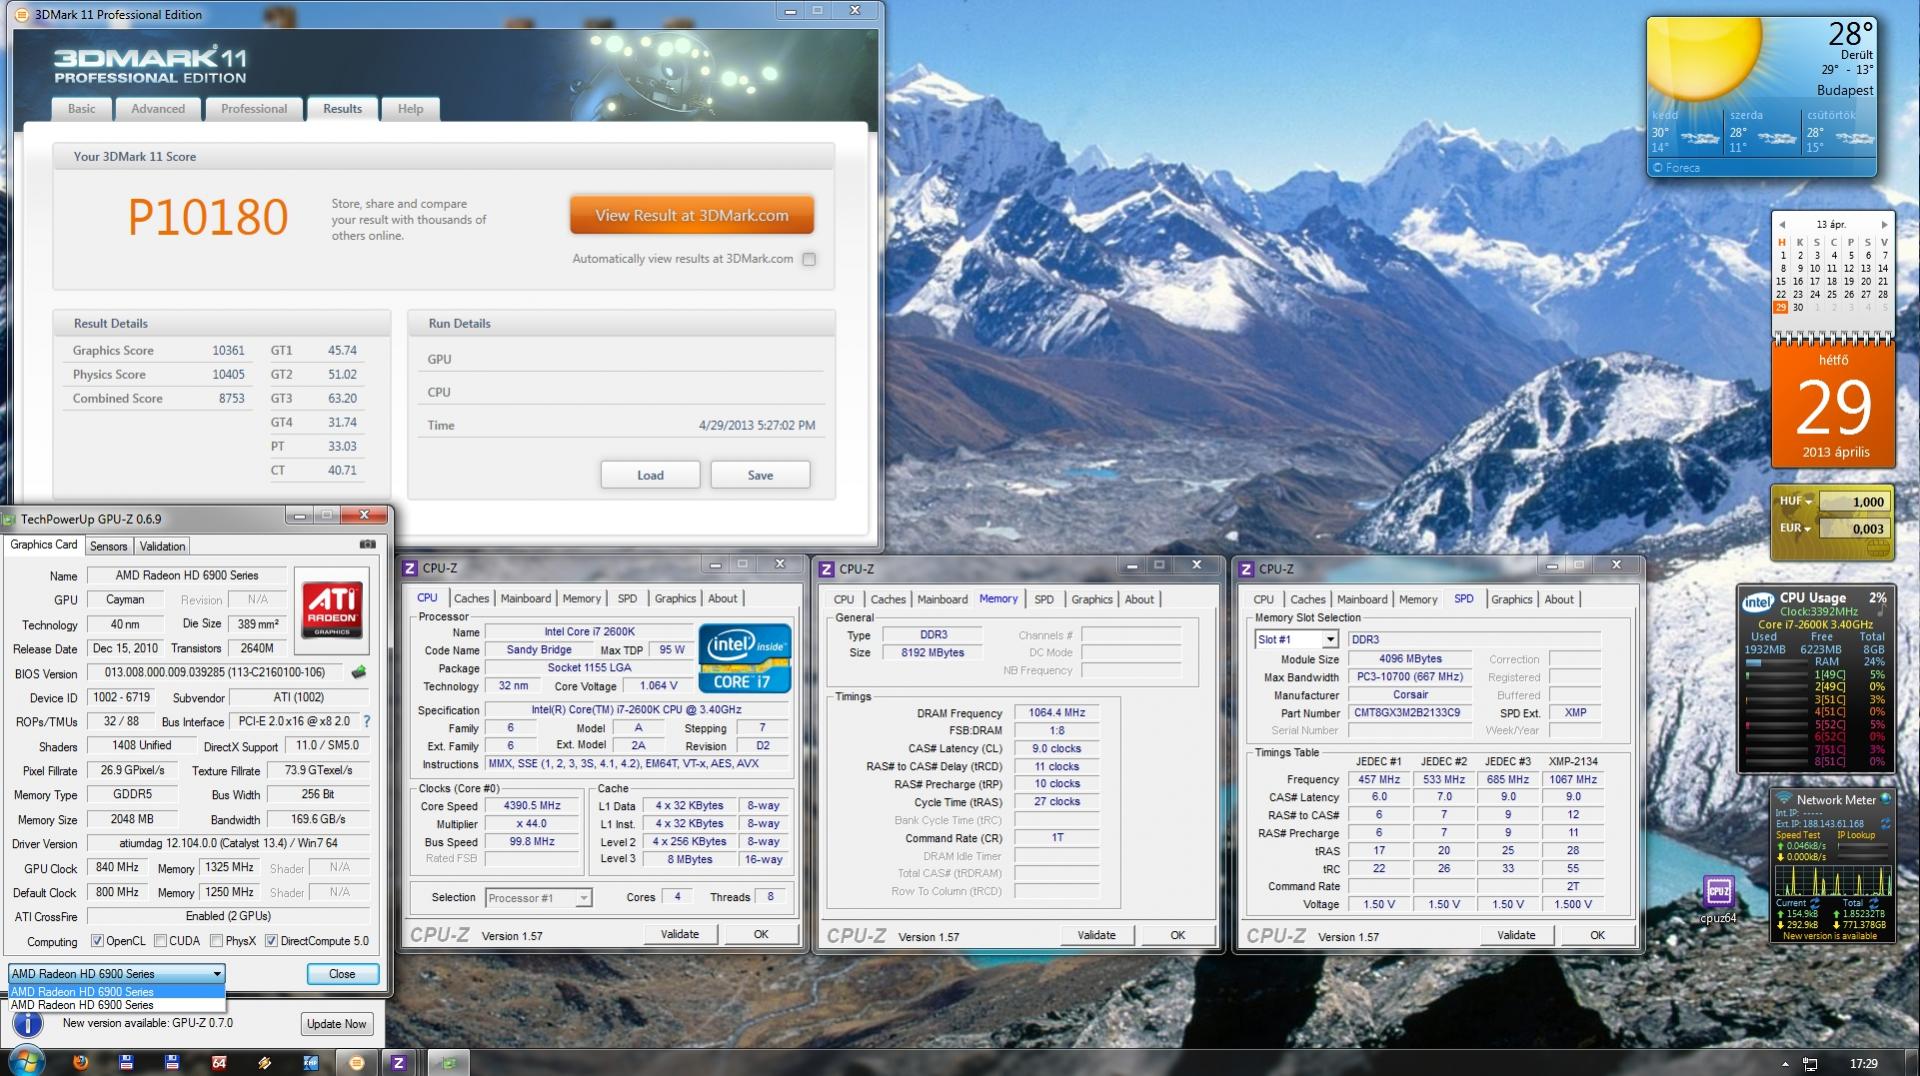This screenshot has width=1920, height=1076.
Task: Open the Professional tab in 3DMark 11
Action: point(254,109)
